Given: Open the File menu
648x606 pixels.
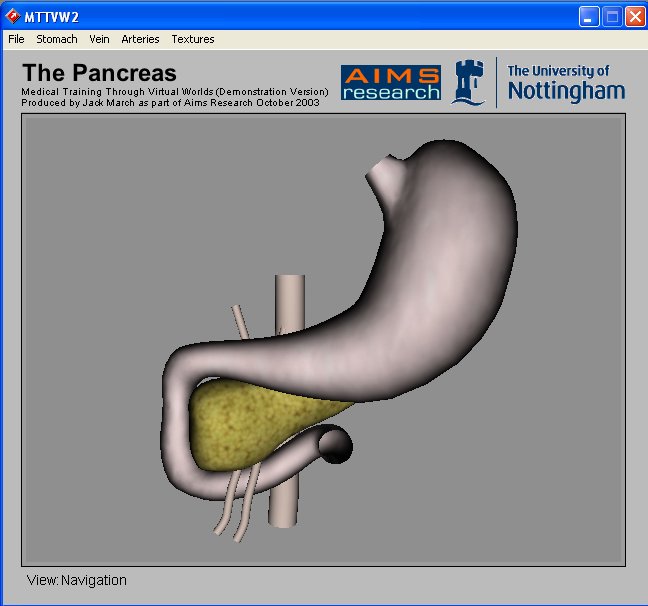Looking at the screenshot, I should [16, 39].
